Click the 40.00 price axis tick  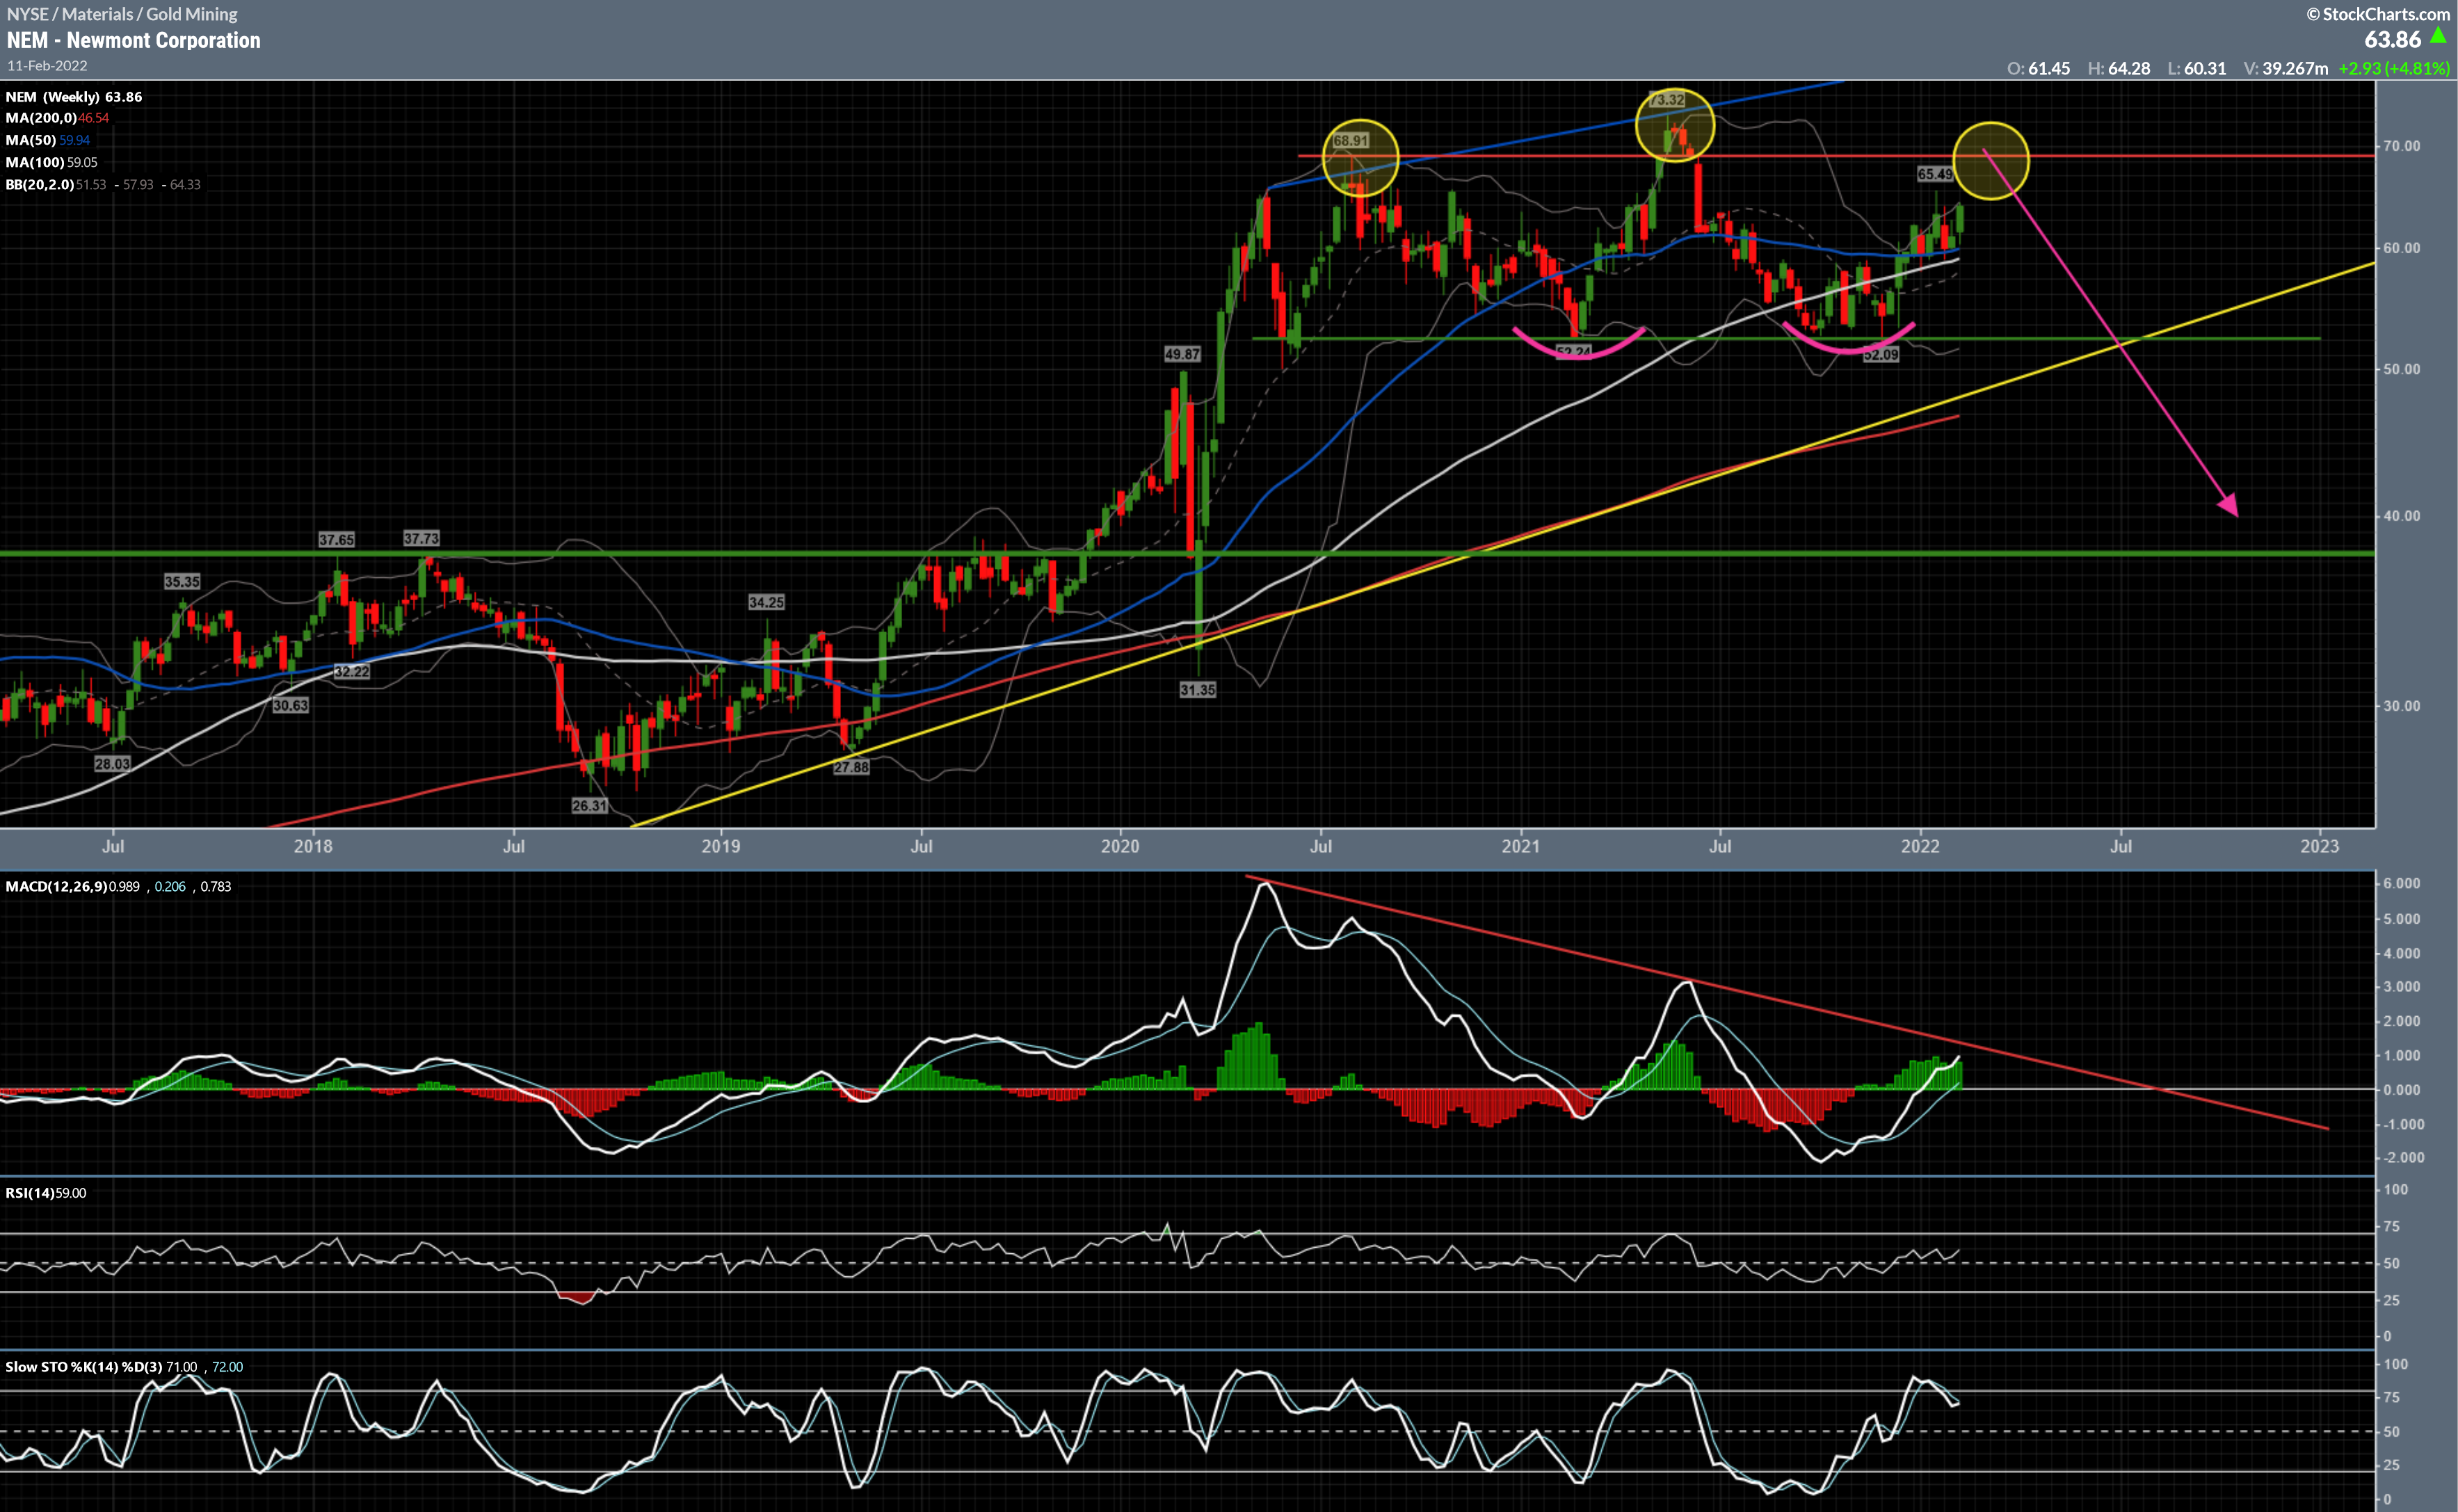point(2402,516)
